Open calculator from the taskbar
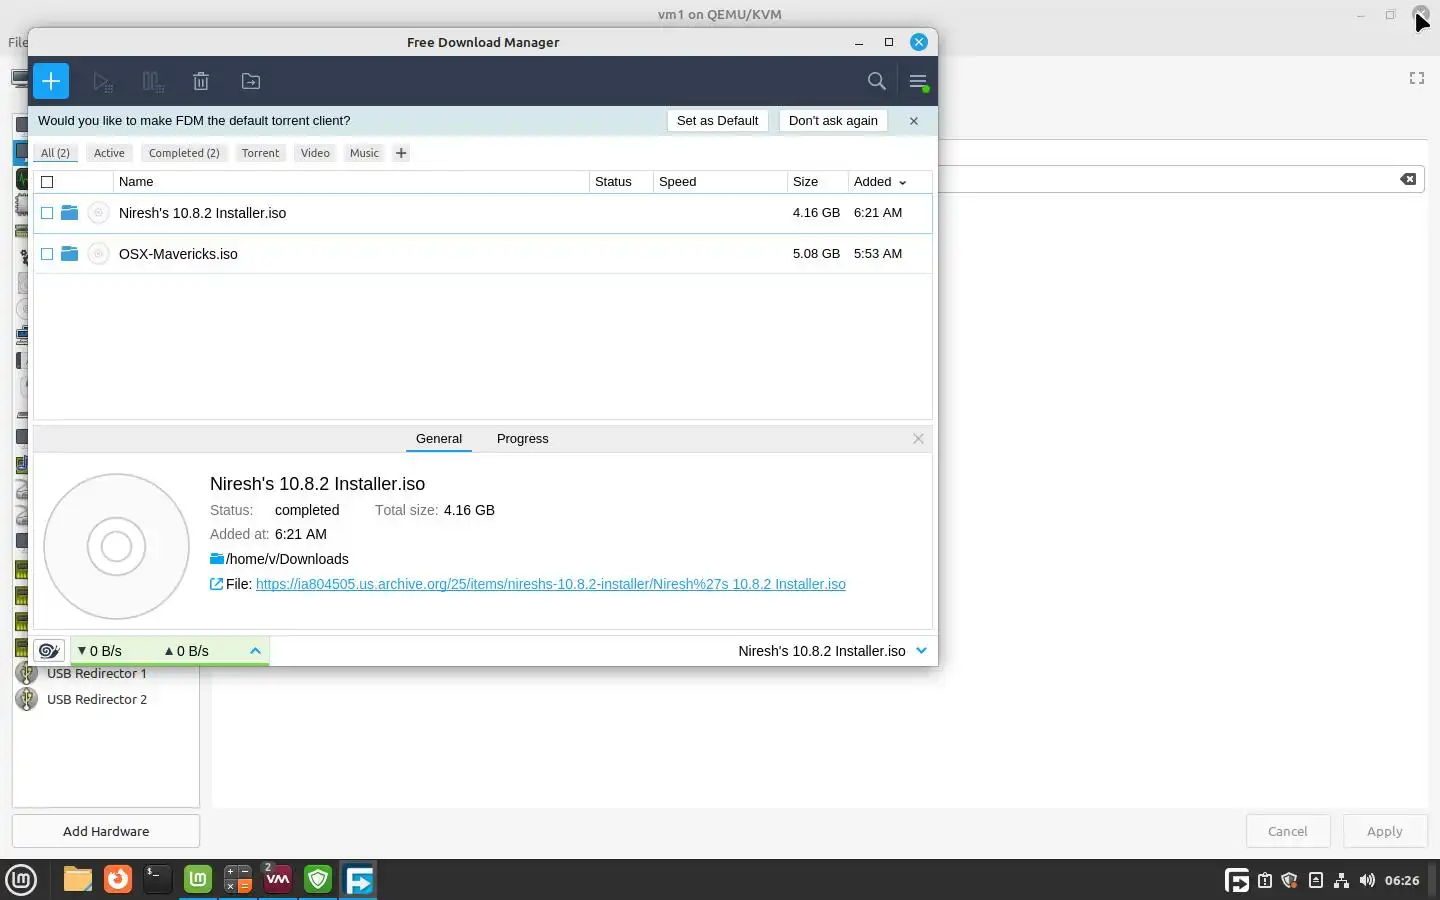 point(238,879)
